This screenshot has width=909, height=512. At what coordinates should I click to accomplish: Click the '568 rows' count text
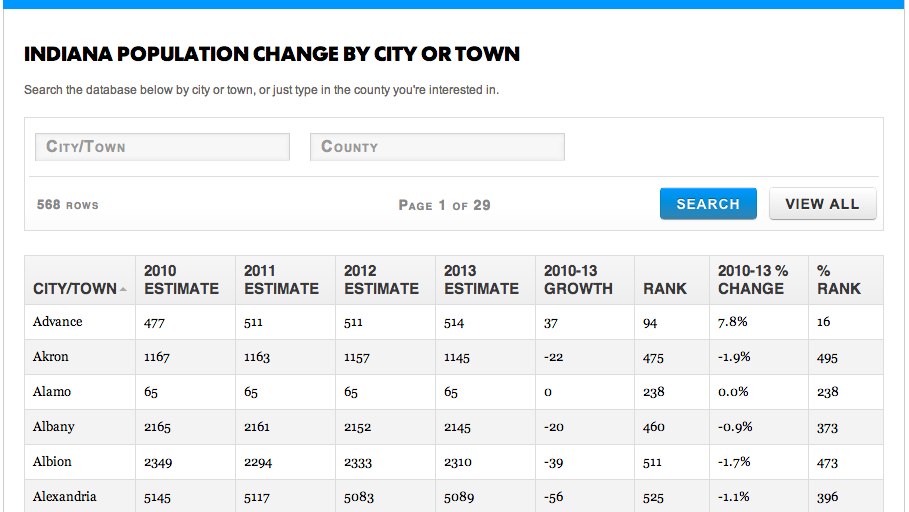[67, 205]
